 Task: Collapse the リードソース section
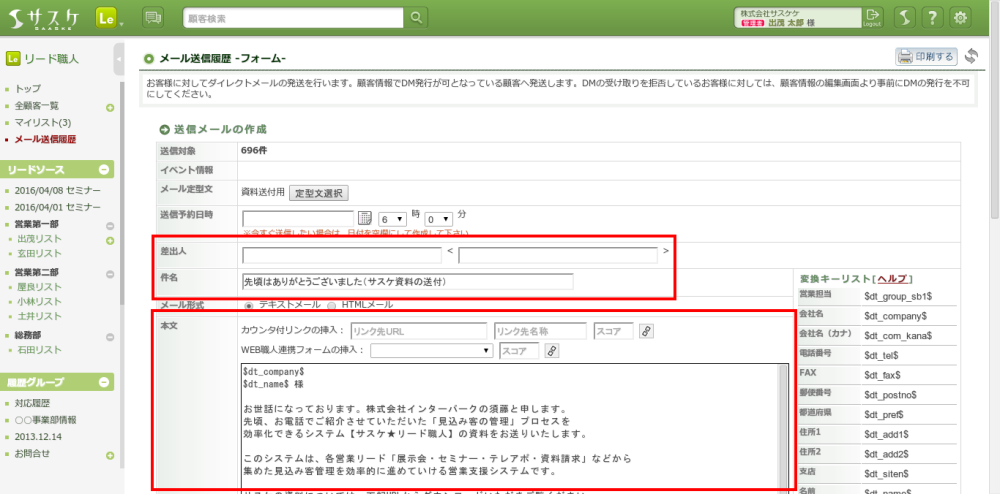105,170
